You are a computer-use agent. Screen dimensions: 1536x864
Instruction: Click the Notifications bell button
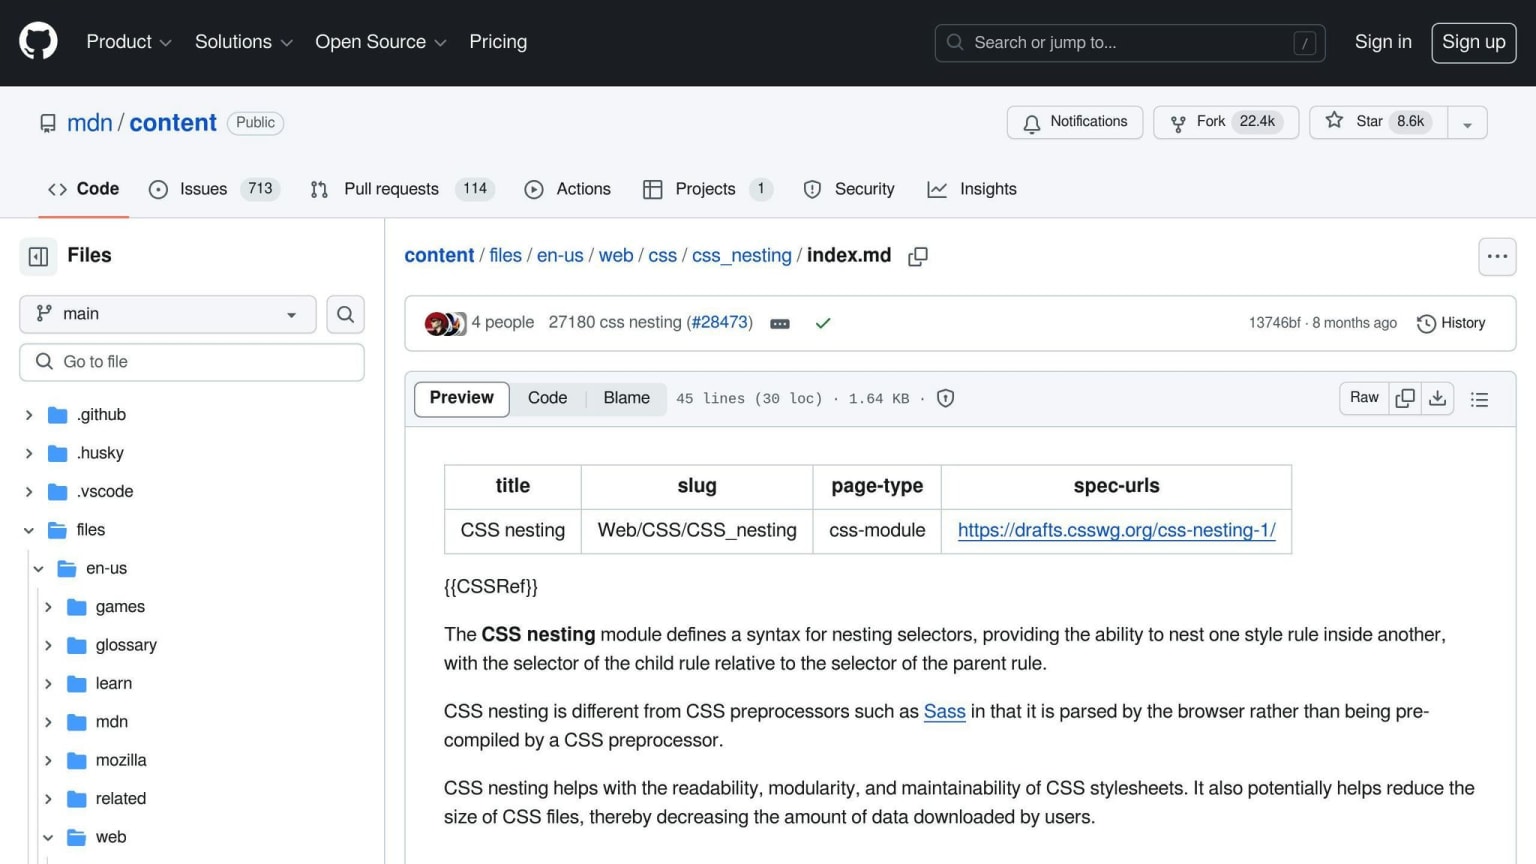coord(1075,122)
